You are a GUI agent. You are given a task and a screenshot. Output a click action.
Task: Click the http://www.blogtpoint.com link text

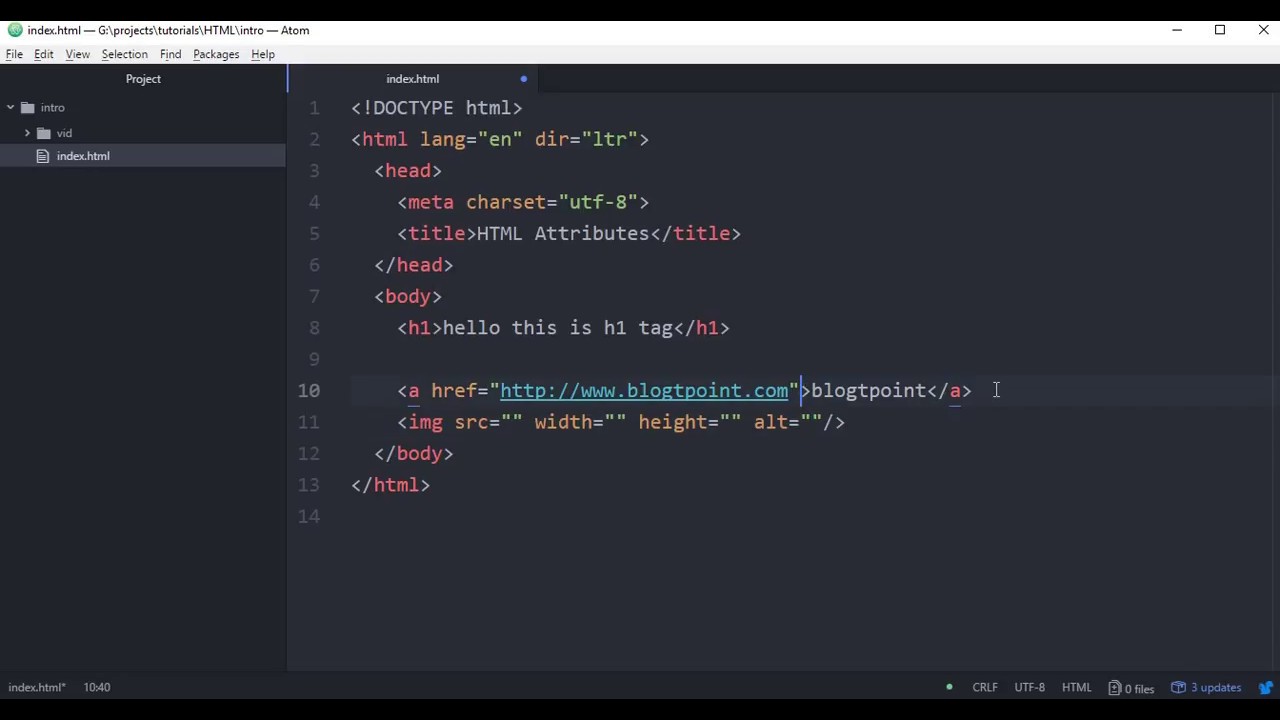point(644,391)
